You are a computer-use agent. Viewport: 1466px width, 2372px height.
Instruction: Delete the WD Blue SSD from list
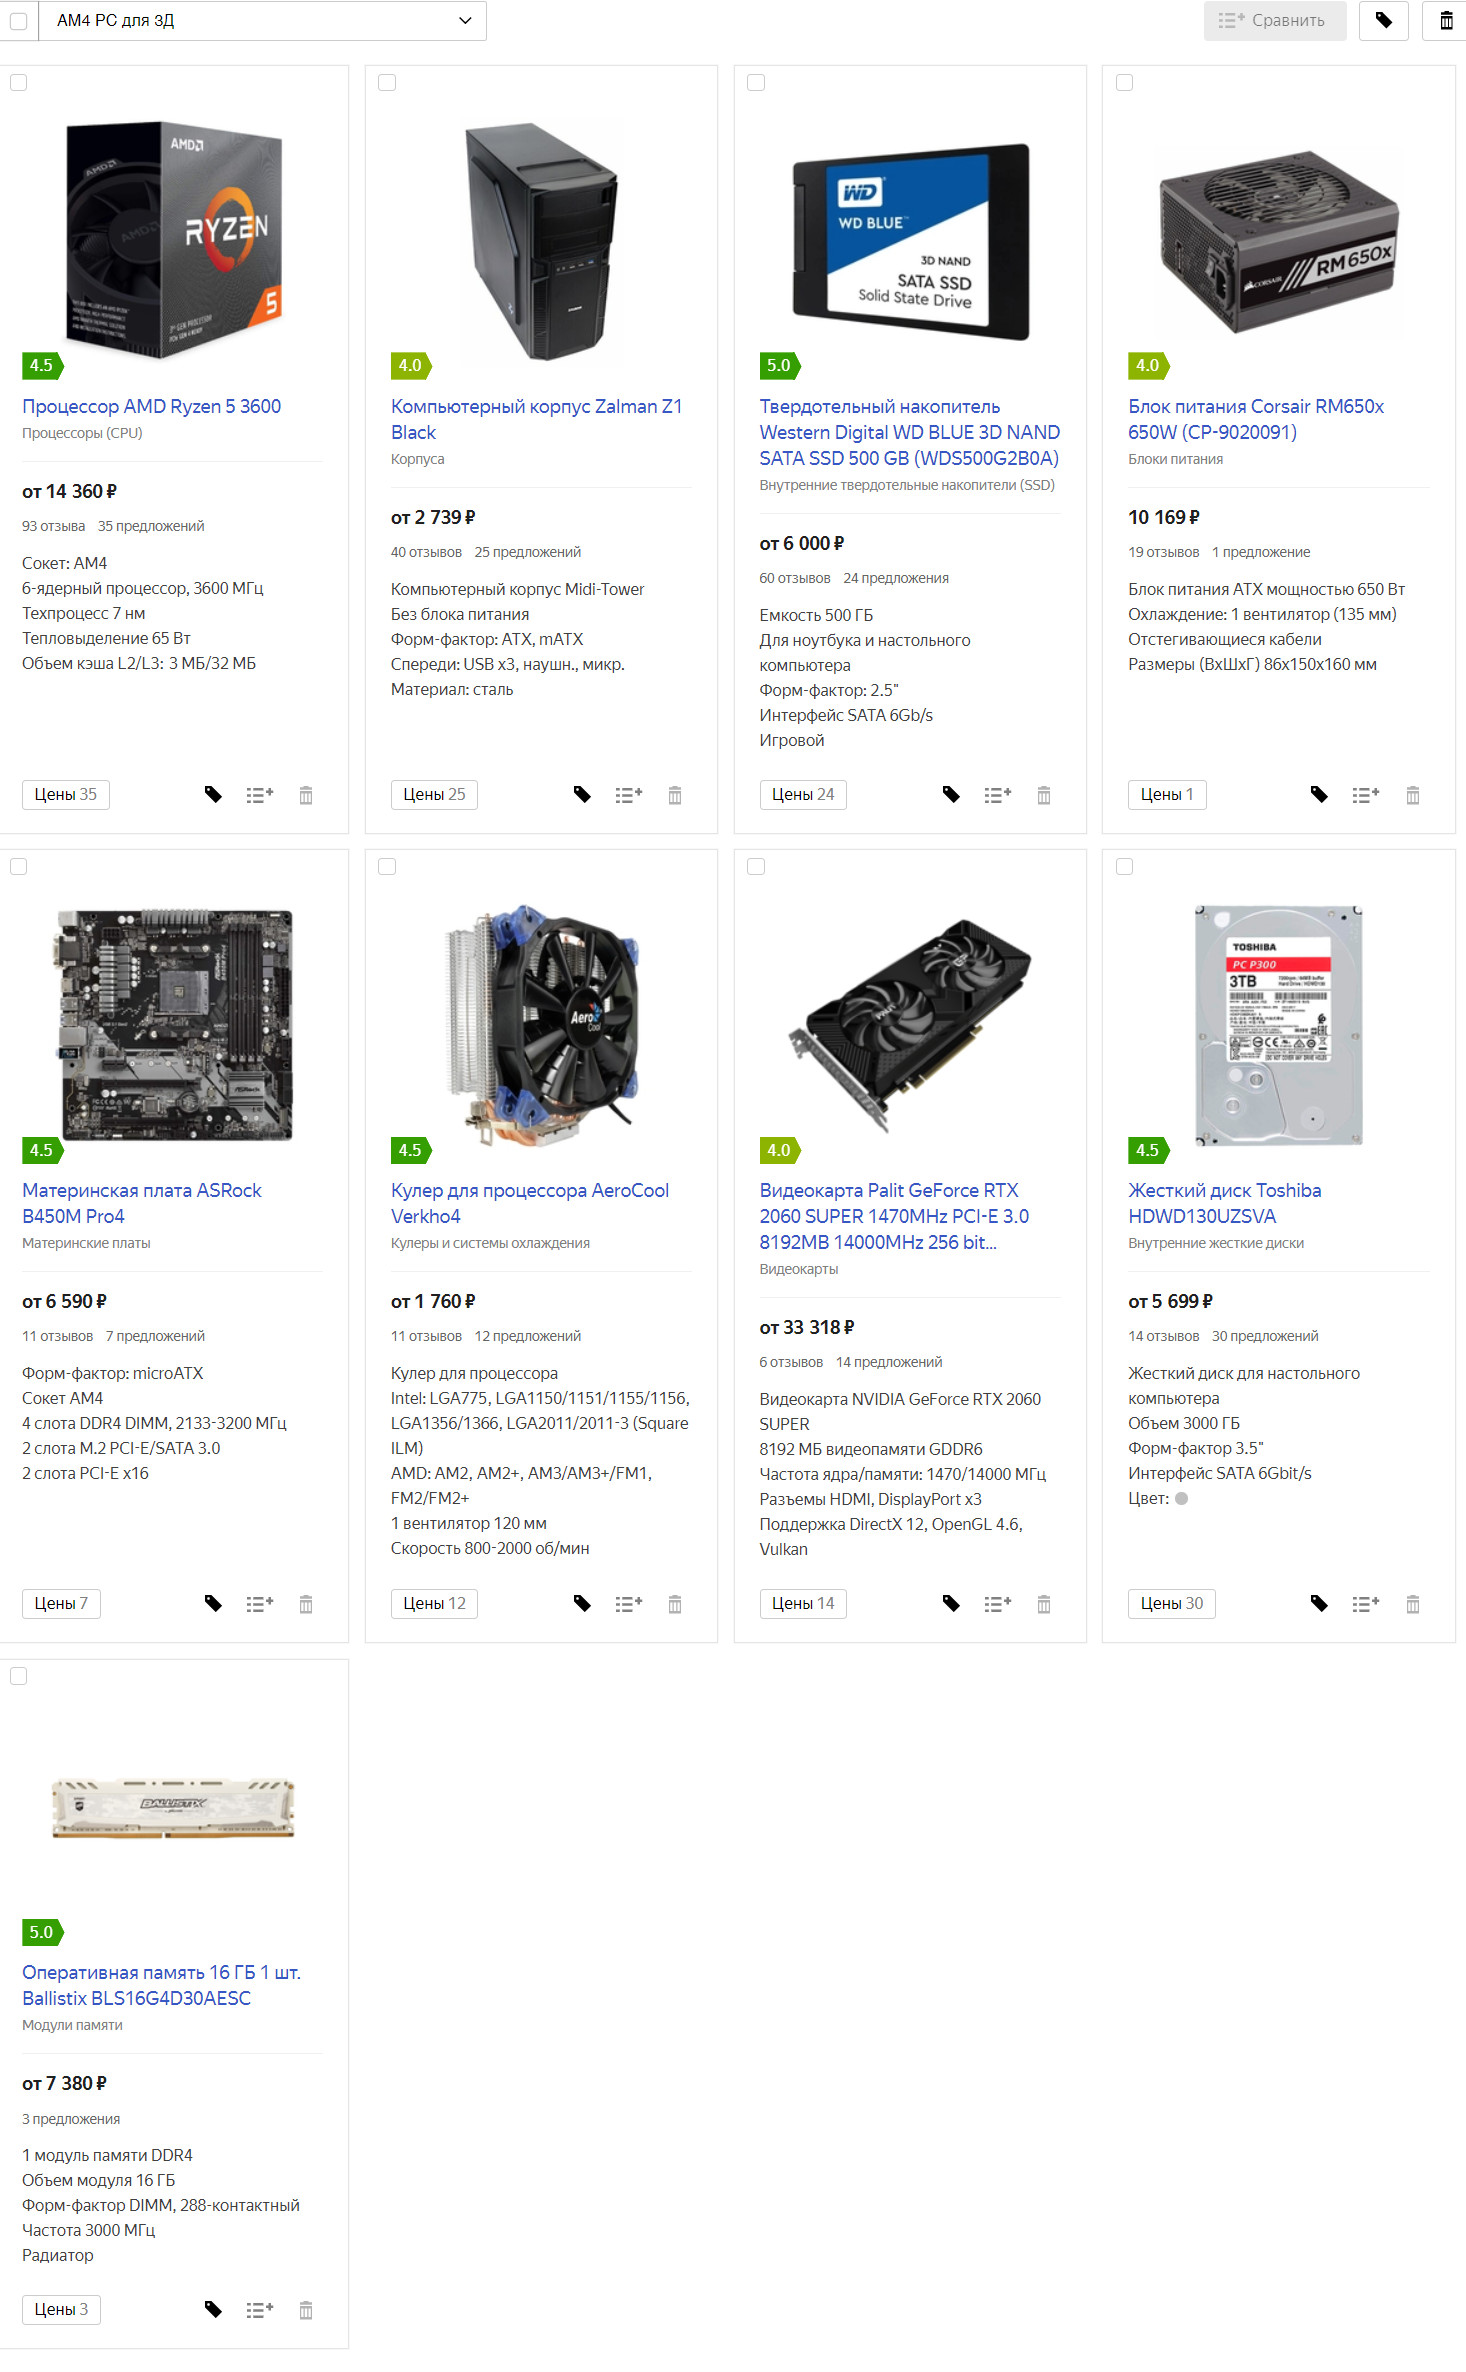1044,795
